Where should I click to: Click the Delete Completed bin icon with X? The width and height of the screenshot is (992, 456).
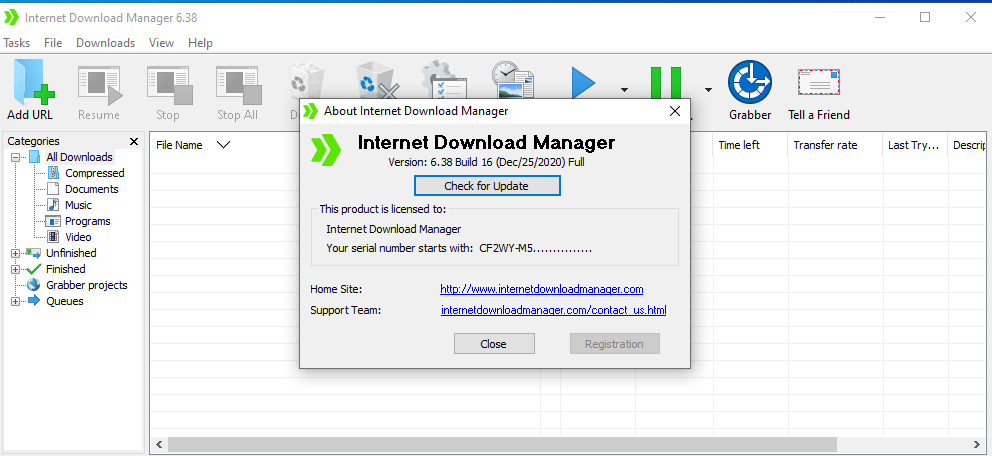point(377,80)
